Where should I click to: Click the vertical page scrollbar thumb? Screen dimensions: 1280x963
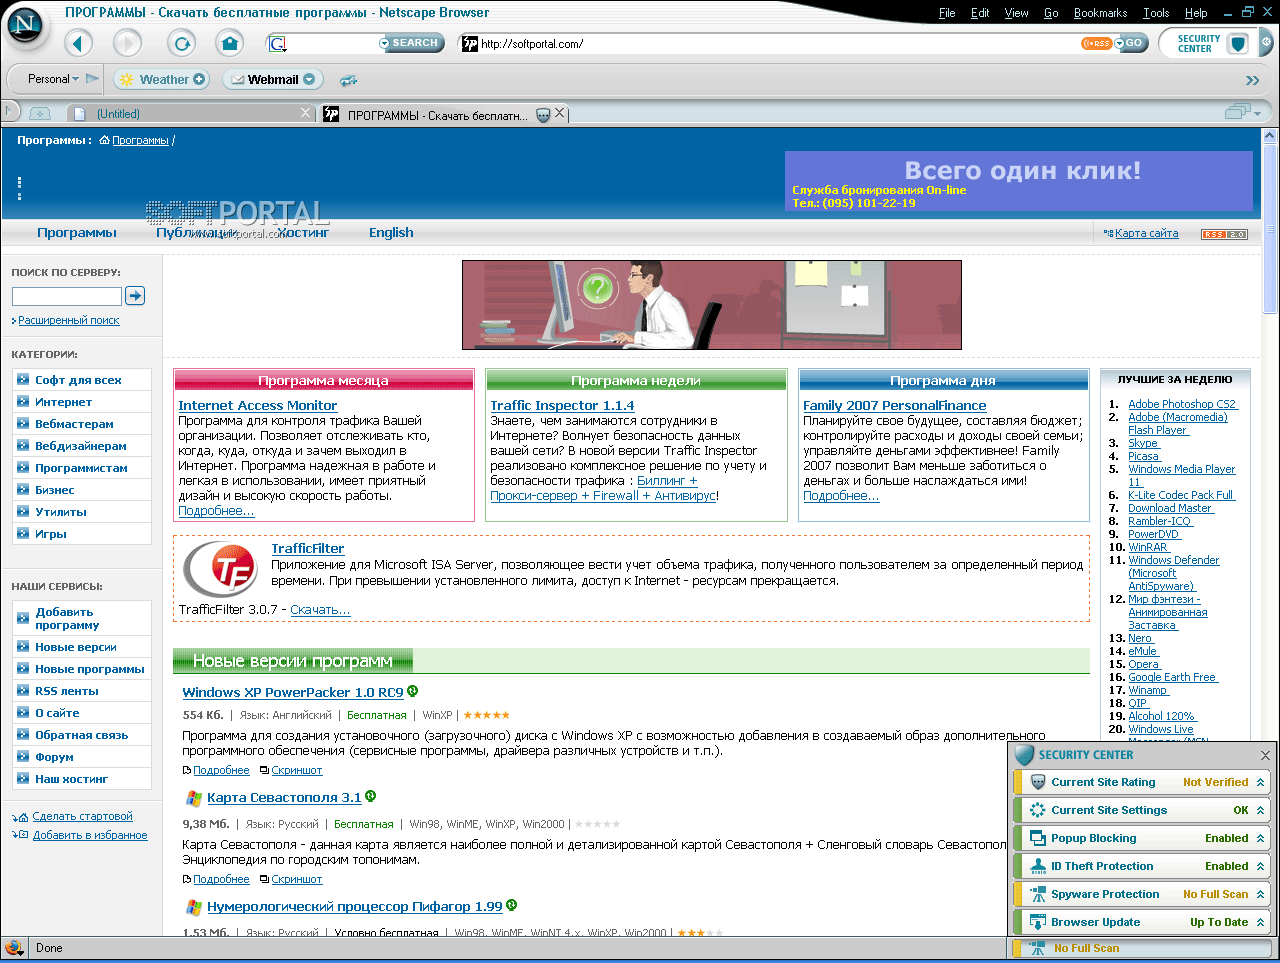coord(1270,230)
